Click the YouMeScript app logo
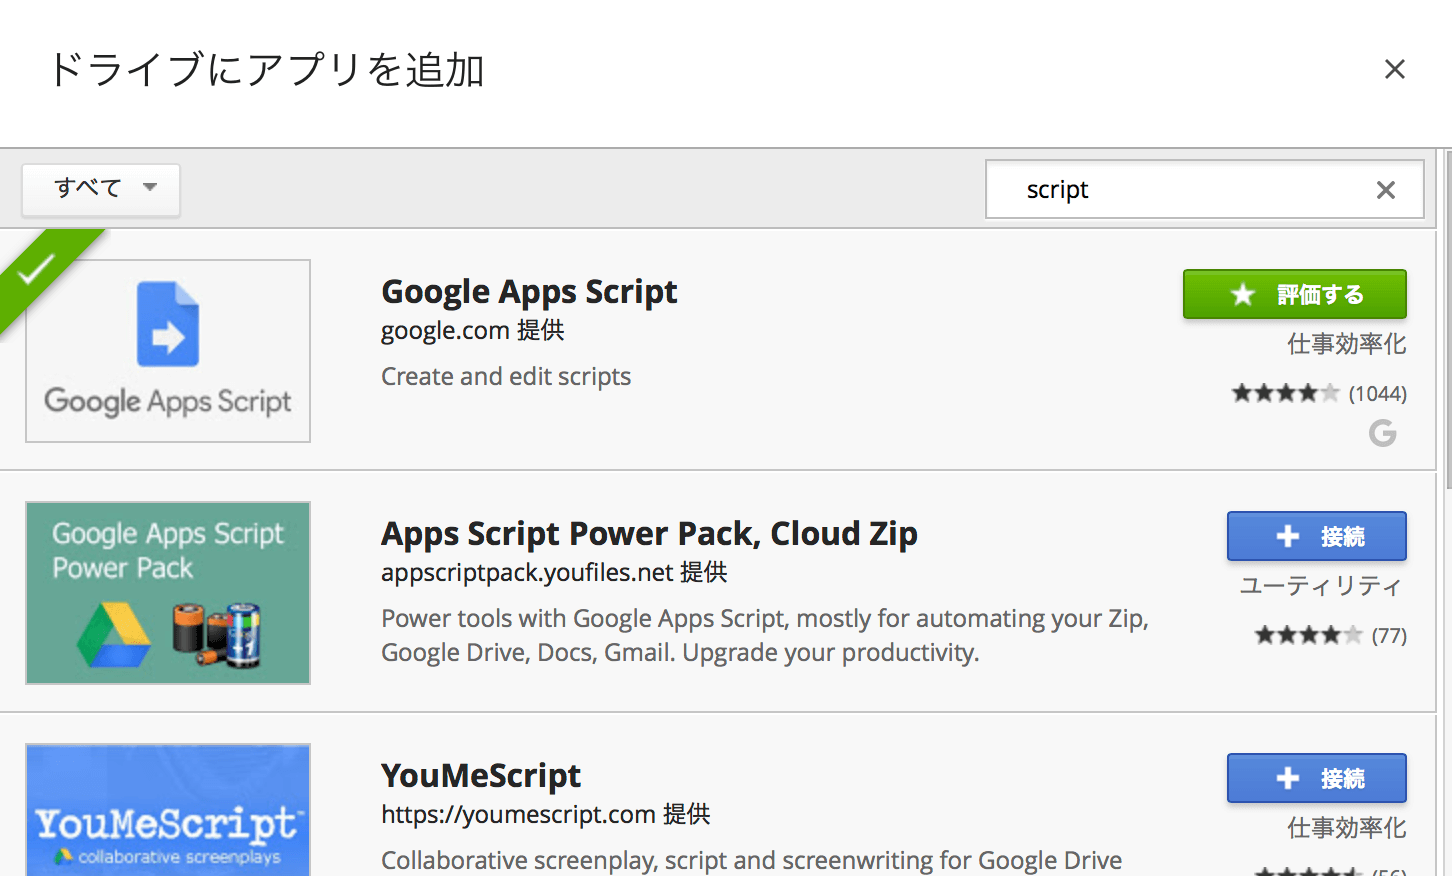The image size is (1452, 876). (167, 810)
